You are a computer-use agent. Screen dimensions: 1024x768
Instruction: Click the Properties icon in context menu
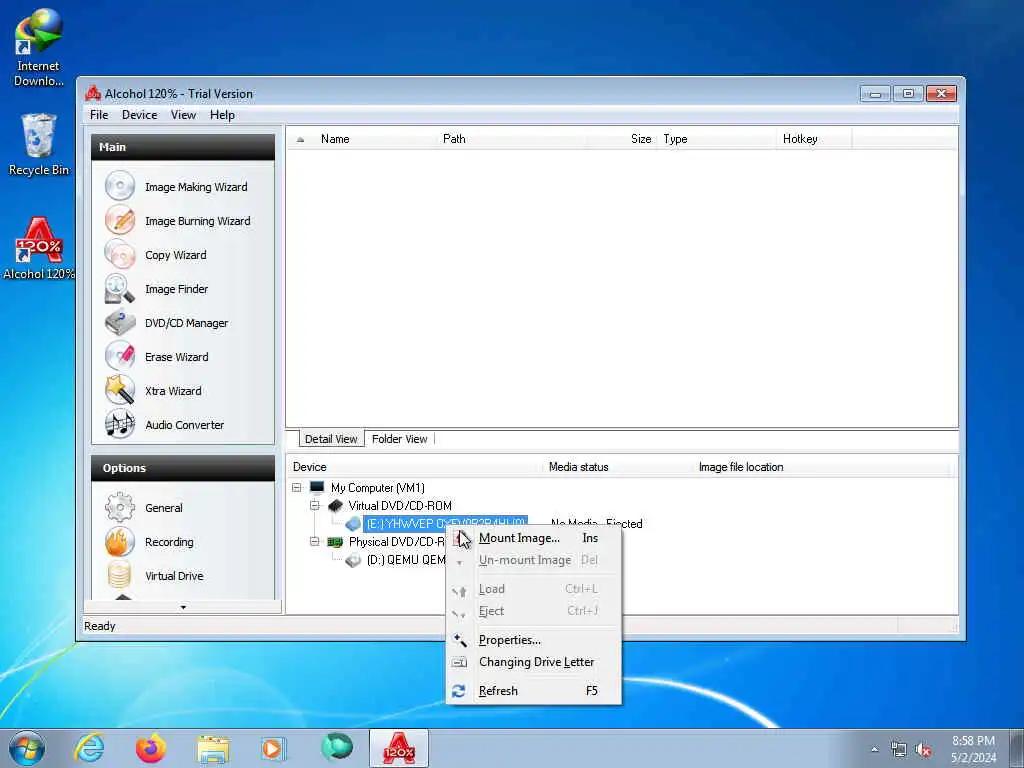pyautogui.click(x=459, y=640)
